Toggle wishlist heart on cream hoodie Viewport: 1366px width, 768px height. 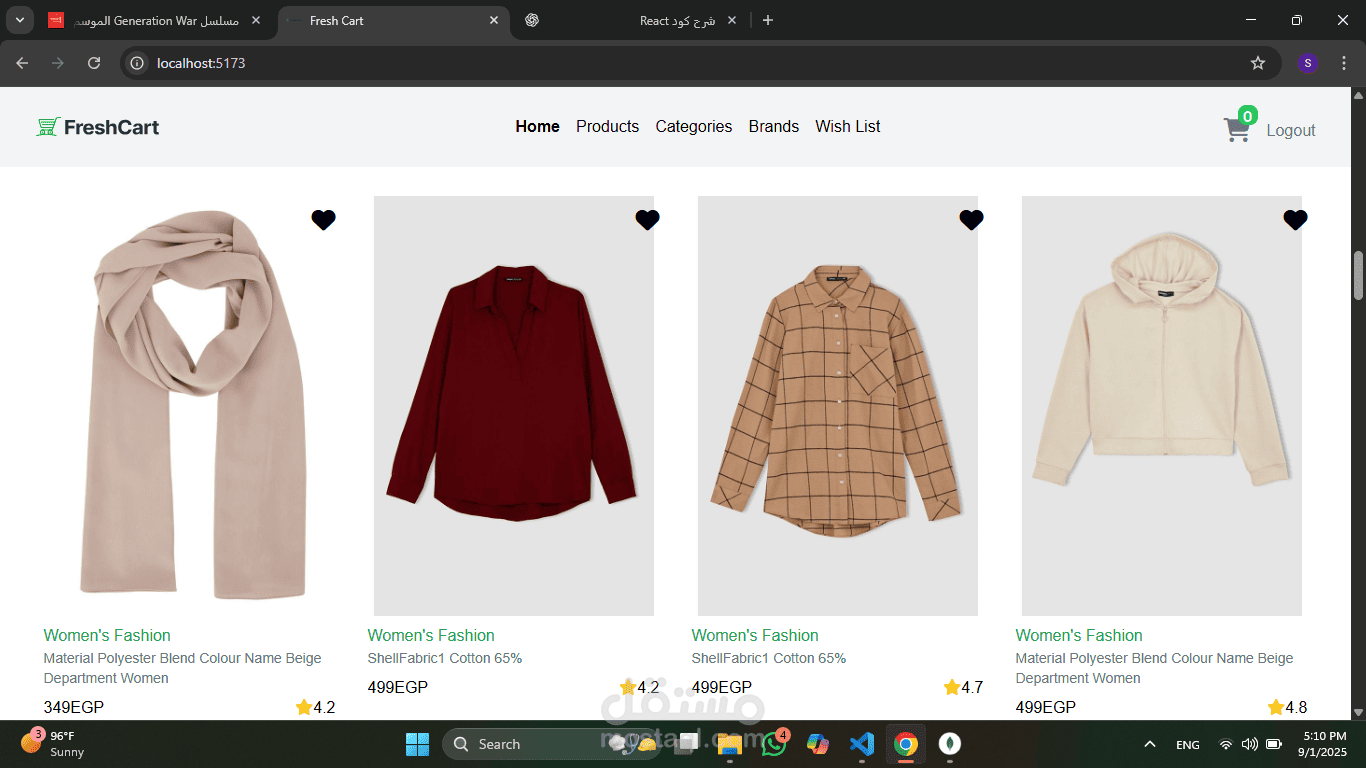coord(1295,220)
